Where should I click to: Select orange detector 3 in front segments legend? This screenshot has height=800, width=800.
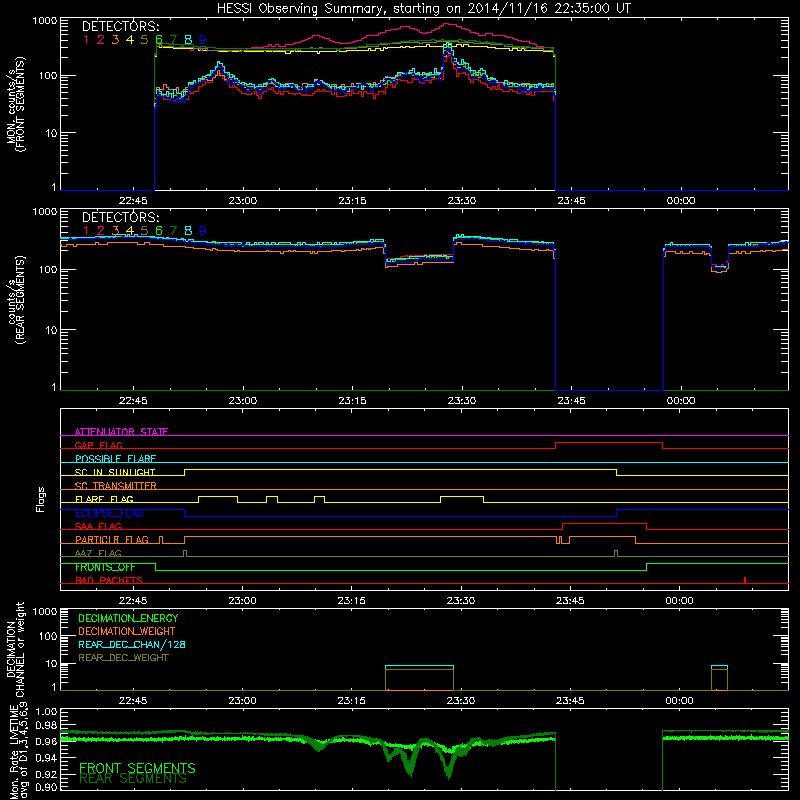coord(115,39)
